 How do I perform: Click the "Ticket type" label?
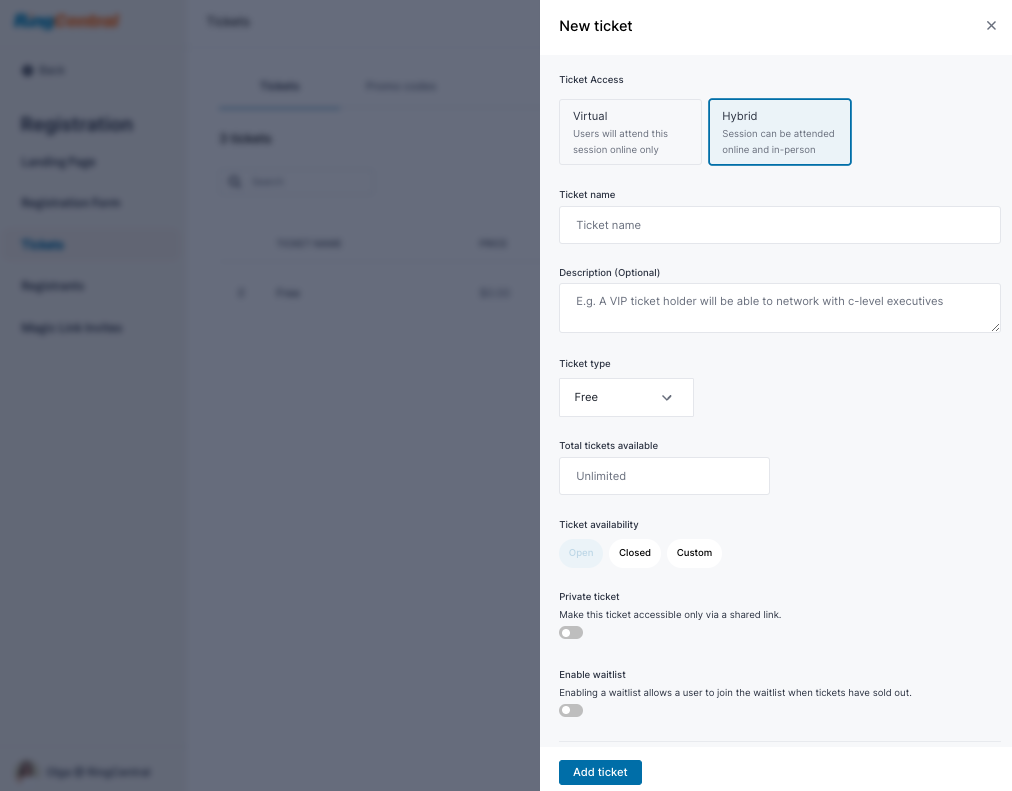tap(585, 364)
